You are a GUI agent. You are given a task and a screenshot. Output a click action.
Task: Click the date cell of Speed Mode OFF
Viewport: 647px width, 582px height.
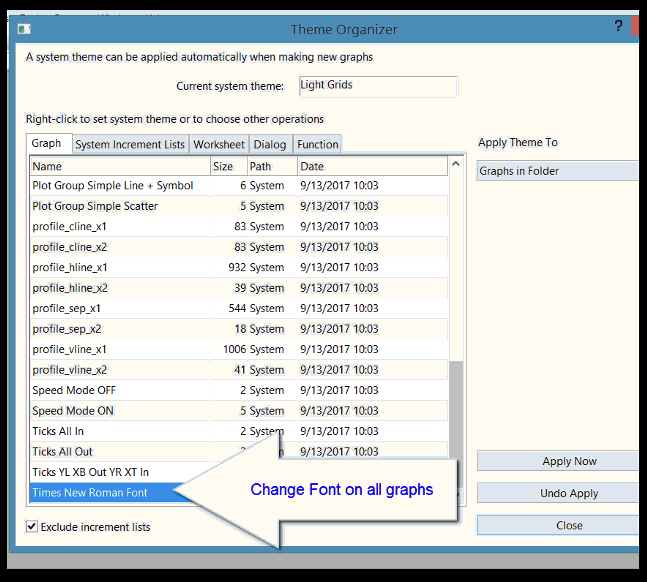339,390
